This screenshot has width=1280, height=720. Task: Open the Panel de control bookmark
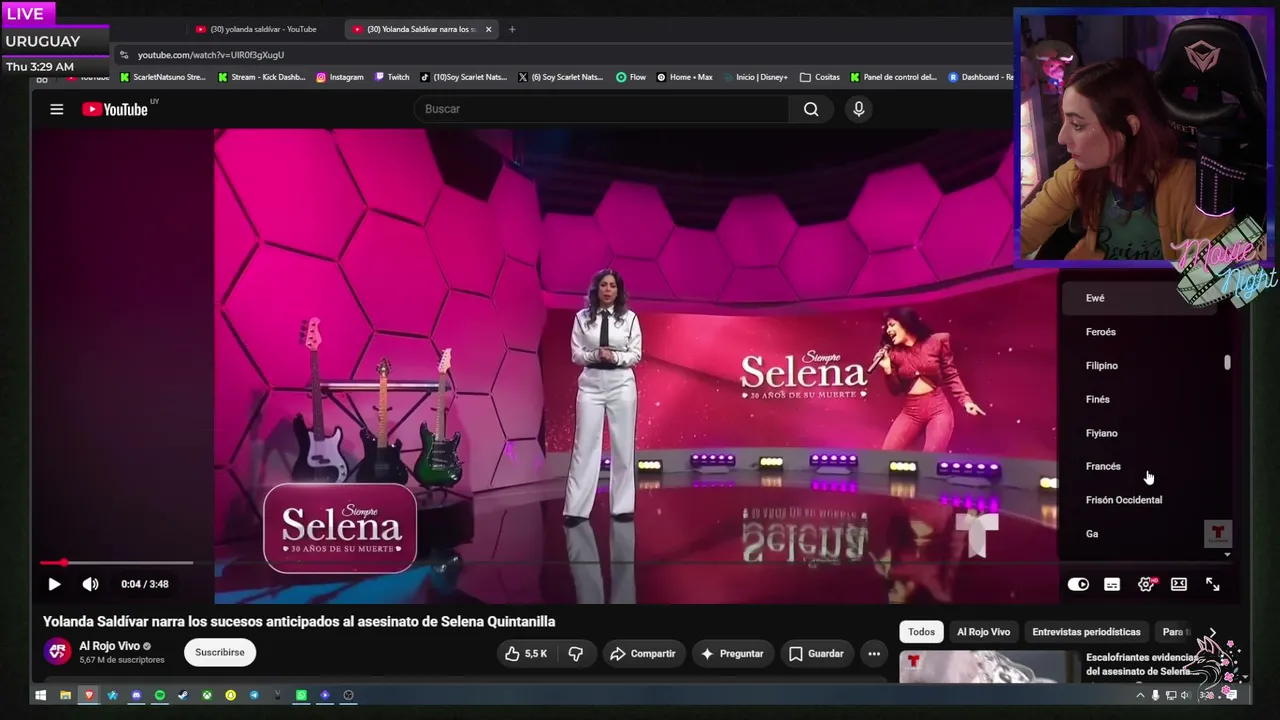coord(894,77)
